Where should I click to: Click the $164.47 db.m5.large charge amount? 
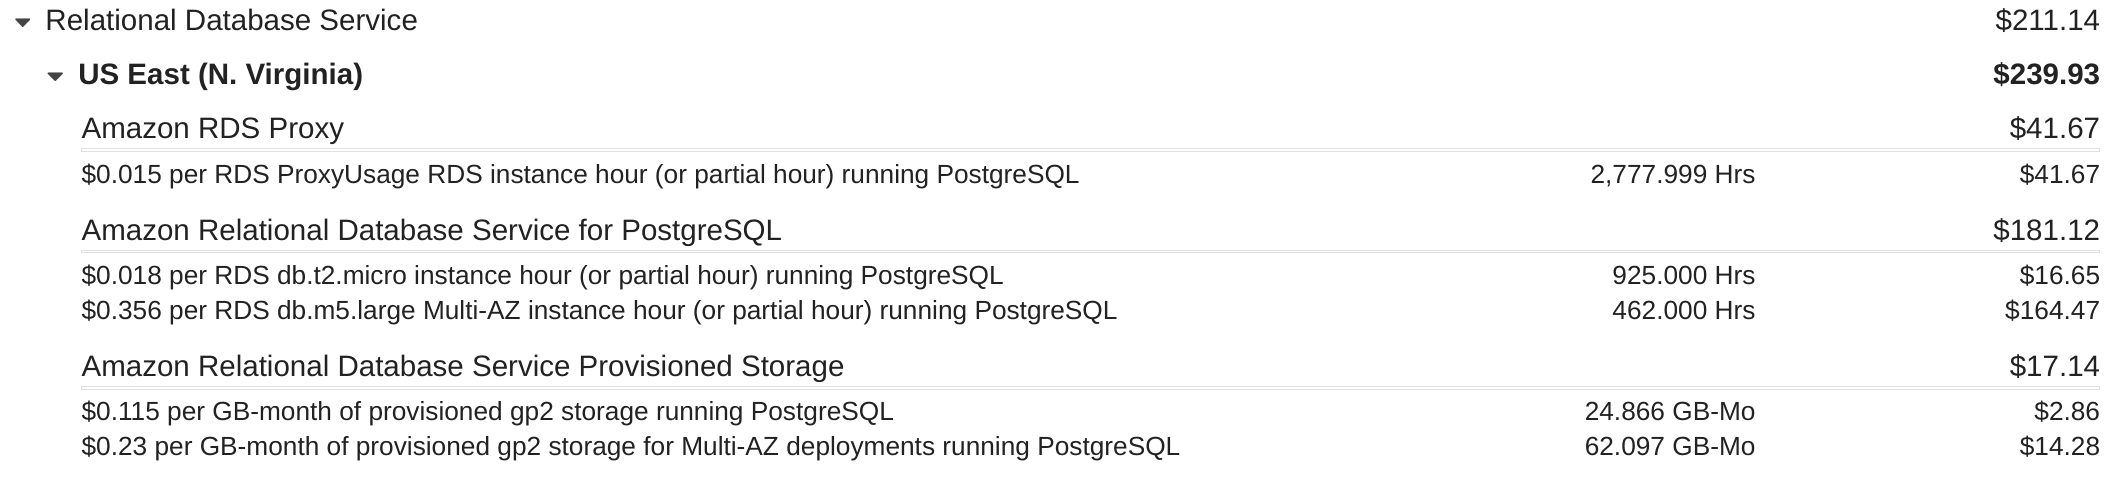pos(2051,311)
